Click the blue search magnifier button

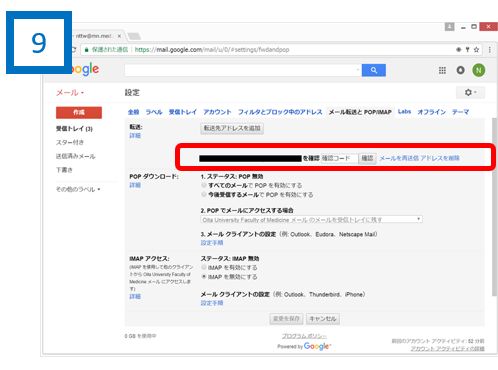pos(374,70)
